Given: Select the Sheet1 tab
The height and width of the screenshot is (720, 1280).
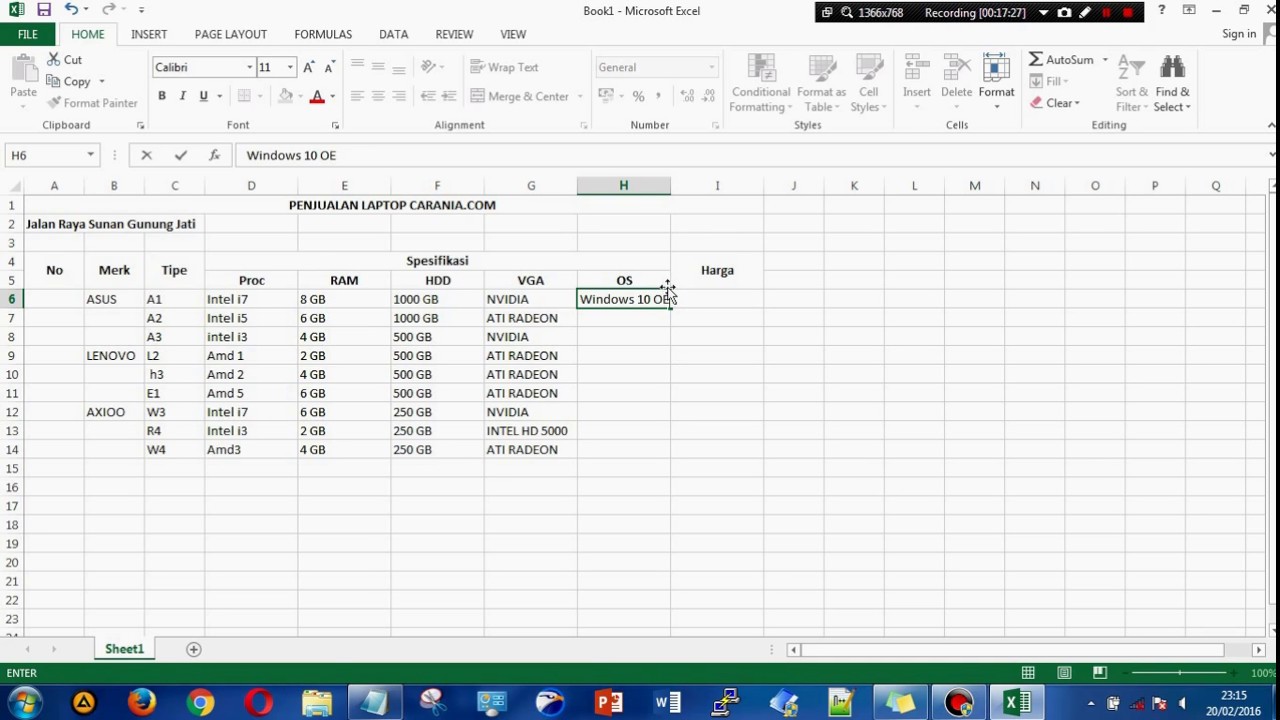Looking at the screenshot, I should 125,649.
